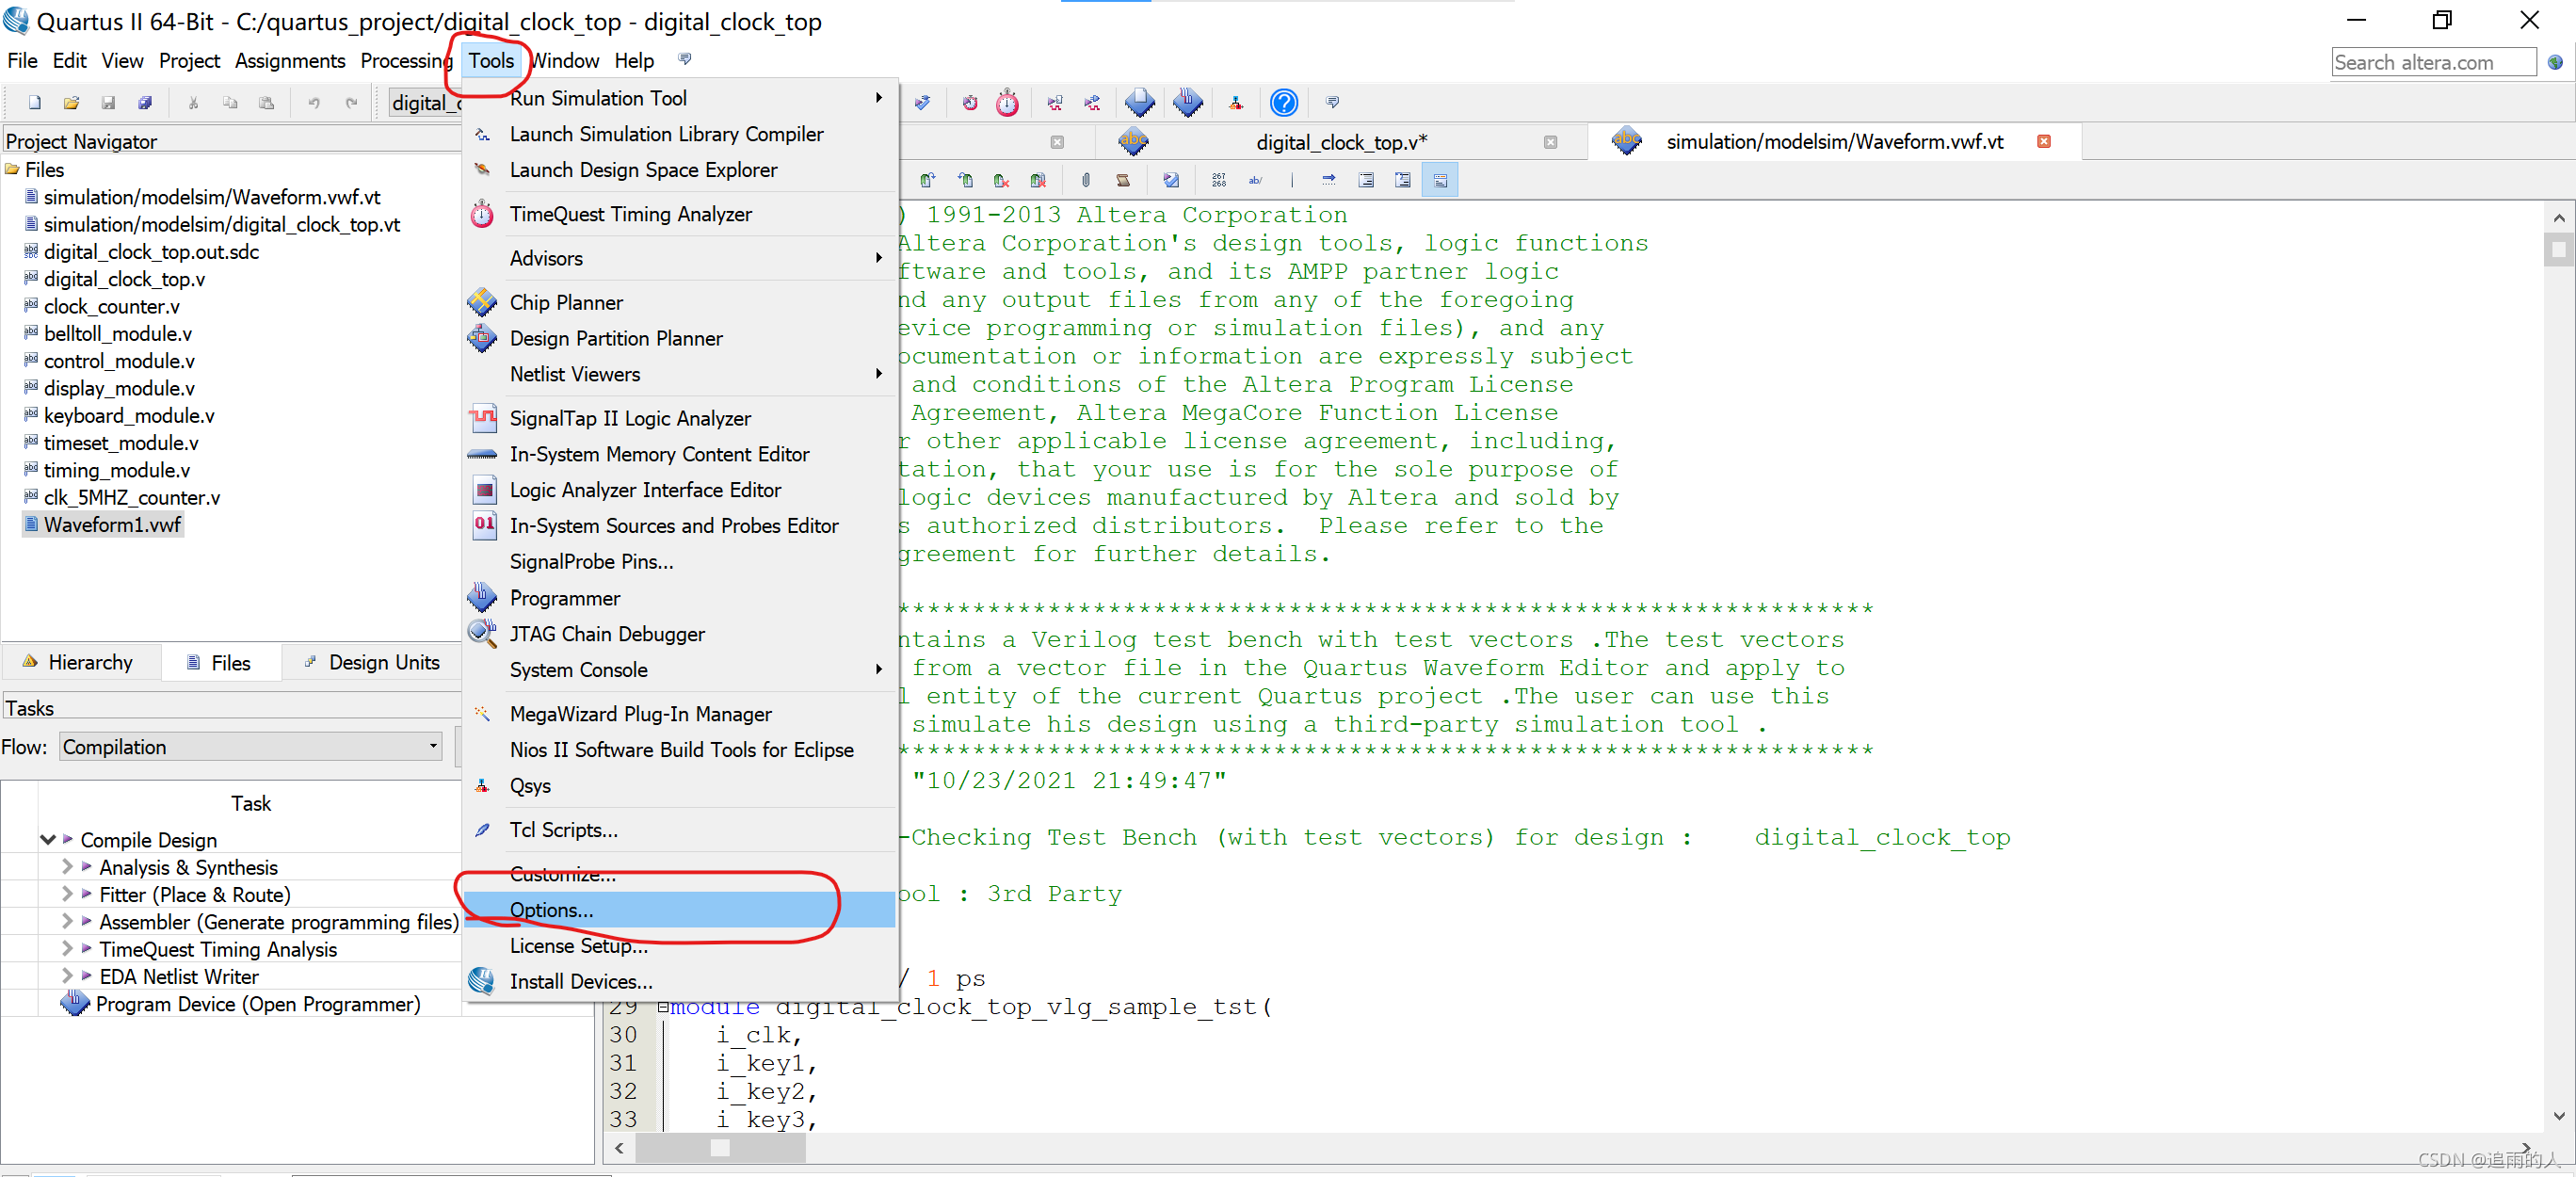Image resolution: width=2576 pixels, height=1177 pixels.
Task: Click the horizontal scrollbar thumb in editor
Action: tap(720, 1148)
